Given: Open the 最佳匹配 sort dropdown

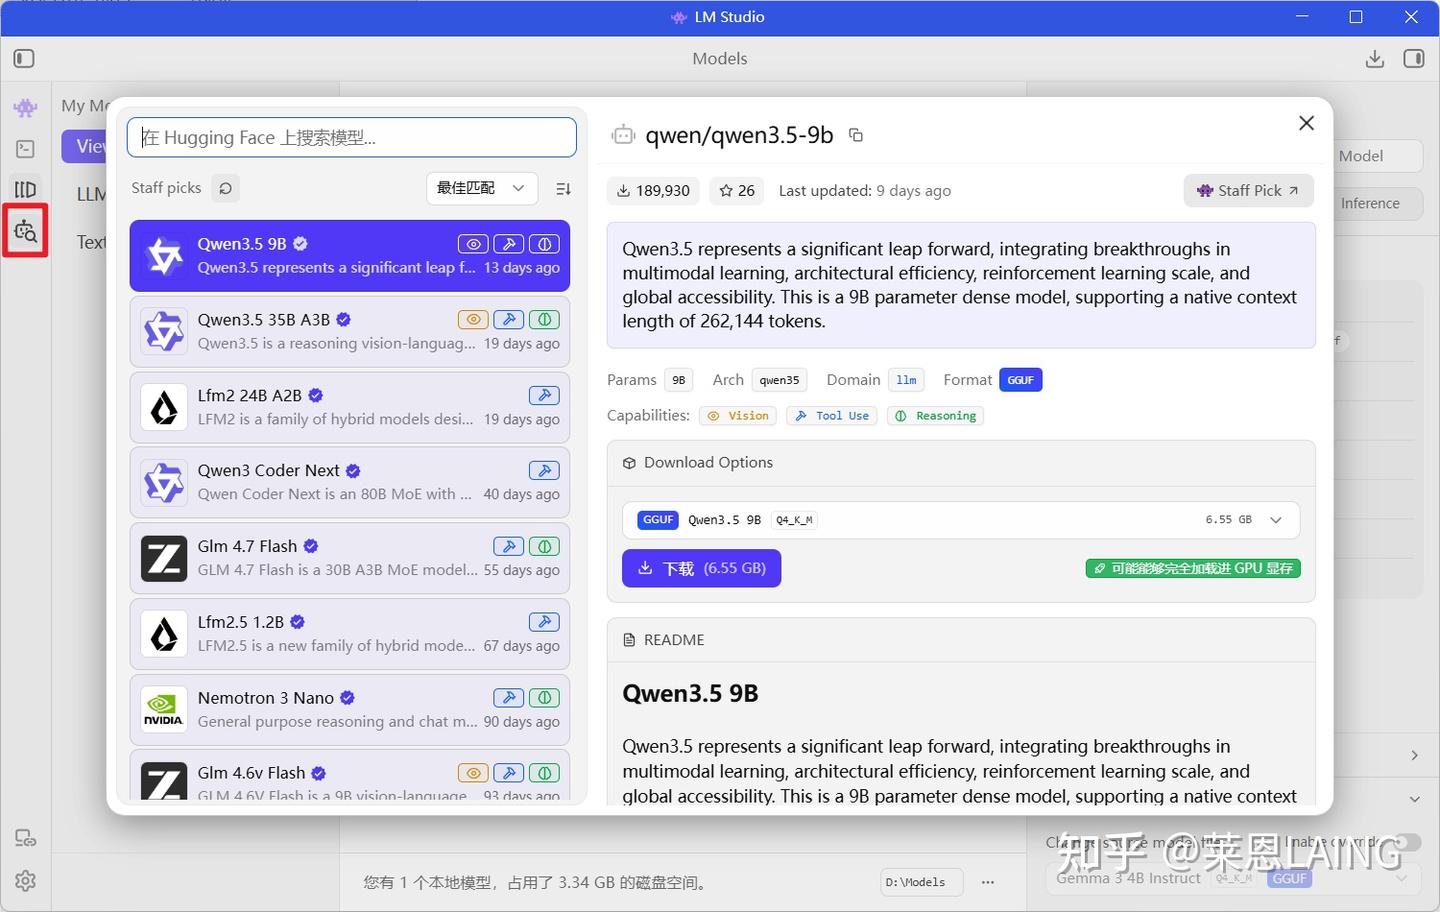Looking at the screenshot, I should pyautogui.click(x=481, y=188).
